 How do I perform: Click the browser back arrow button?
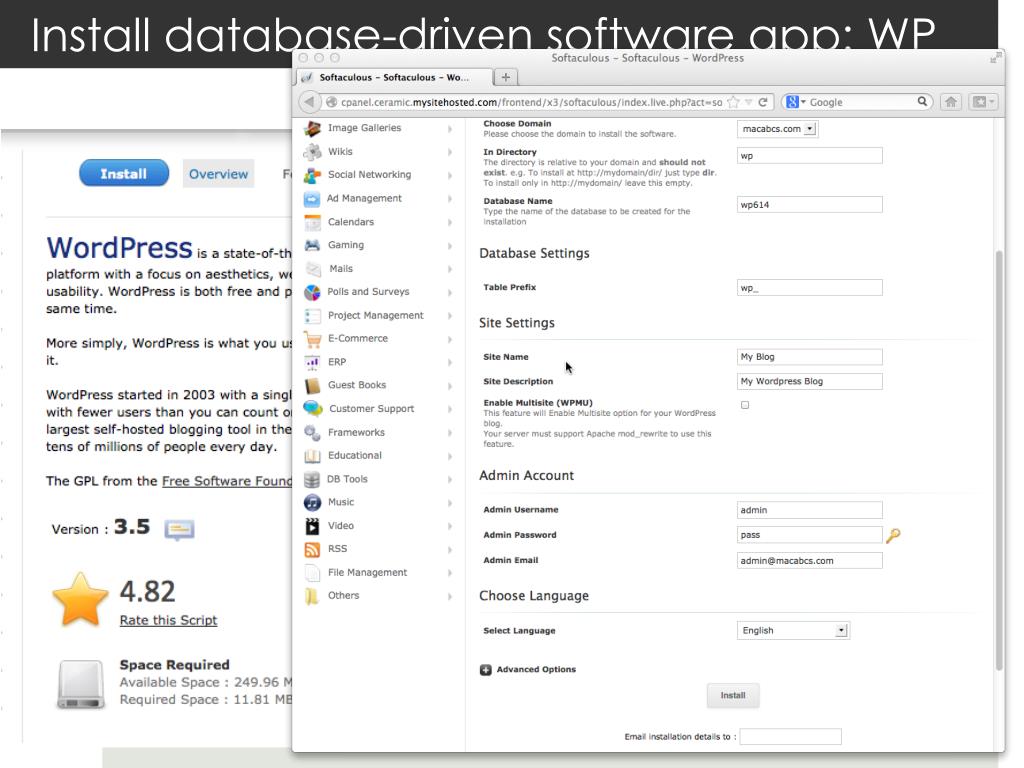pos(309,102)
